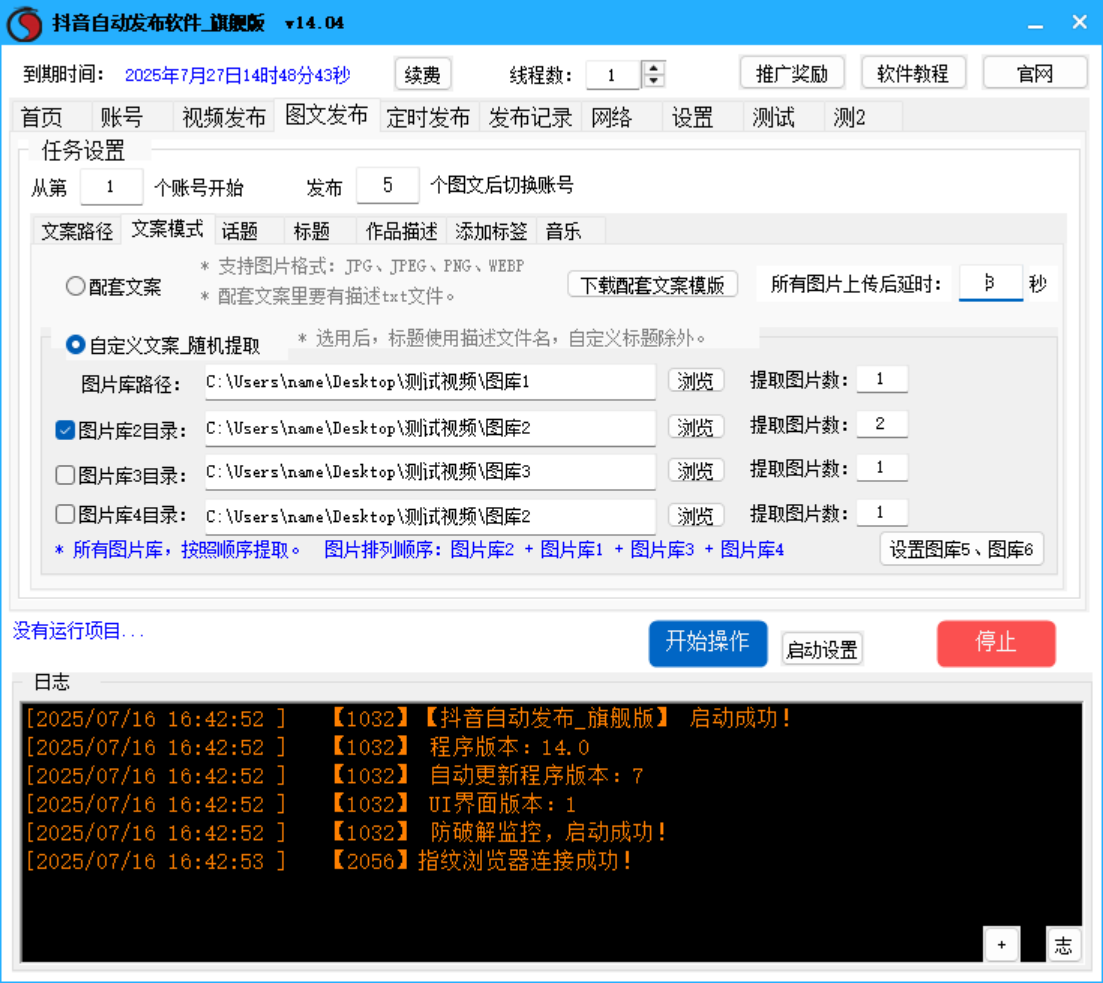This screenshot has height=983, width=1103.
Task: Click the plus button in log panel
Action: click(x=1002, y=945)
